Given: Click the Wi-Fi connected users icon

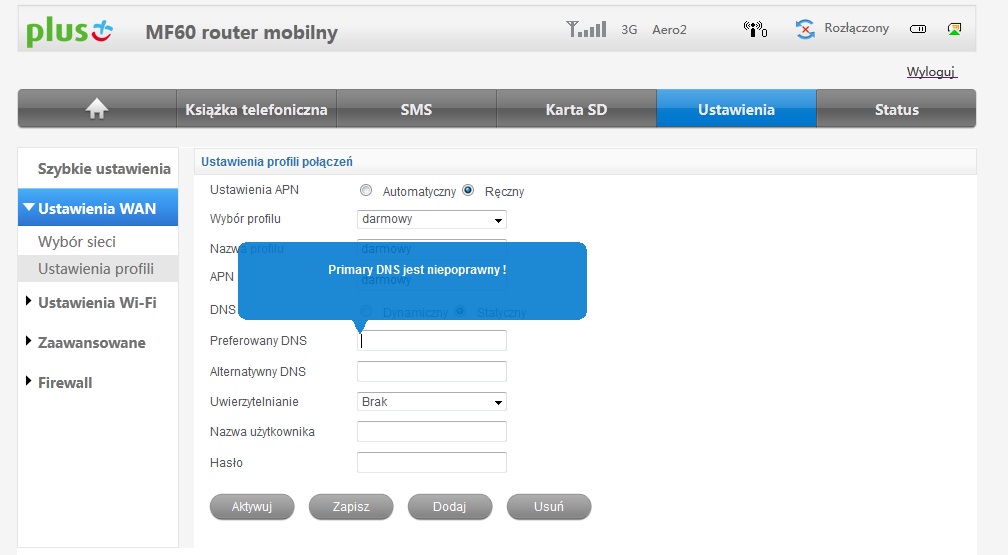Looking at the screenshot, I should pyautogui.click(x=755, y=29).
